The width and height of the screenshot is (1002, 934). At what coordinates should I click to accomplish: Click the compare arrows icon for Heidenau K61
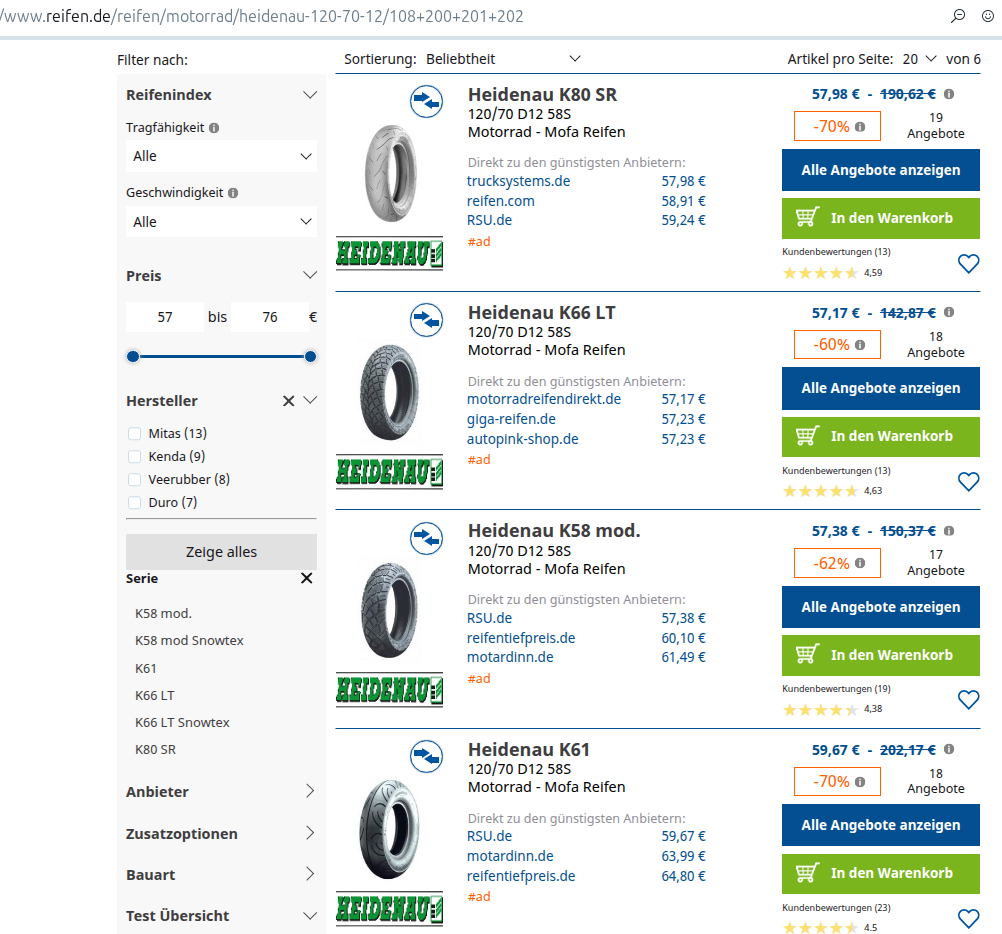click(x=427, y=756)
